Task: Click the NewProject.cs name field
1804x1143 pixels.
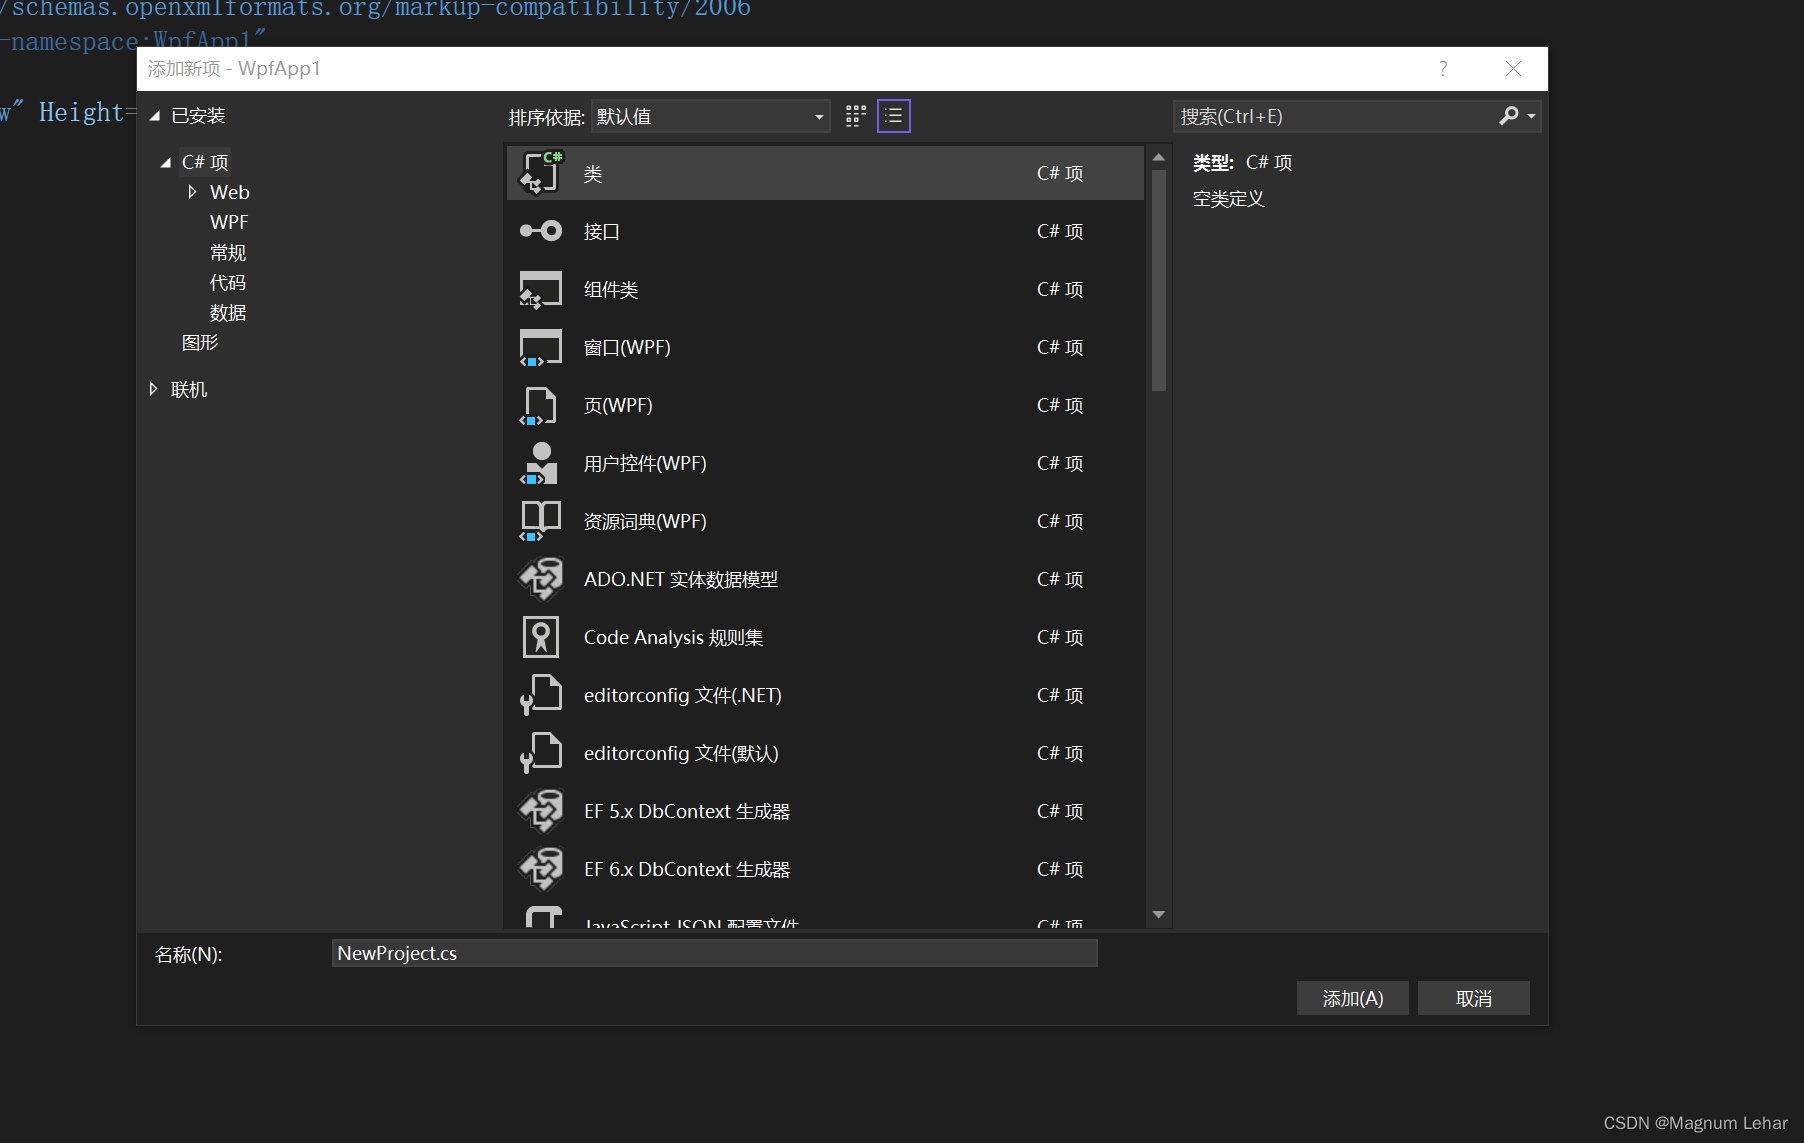Action: point(714,953)
